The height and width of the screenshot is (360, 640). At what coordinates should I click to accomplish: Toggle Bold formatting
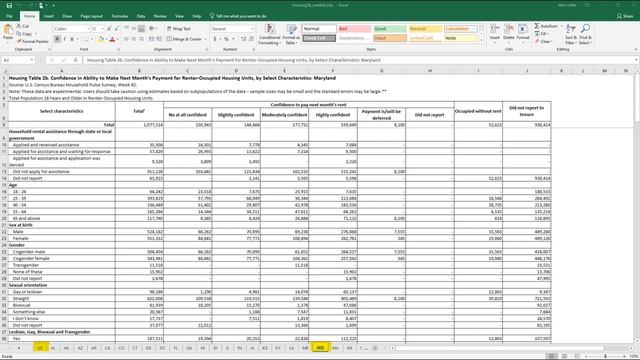[x=57, y=39]
